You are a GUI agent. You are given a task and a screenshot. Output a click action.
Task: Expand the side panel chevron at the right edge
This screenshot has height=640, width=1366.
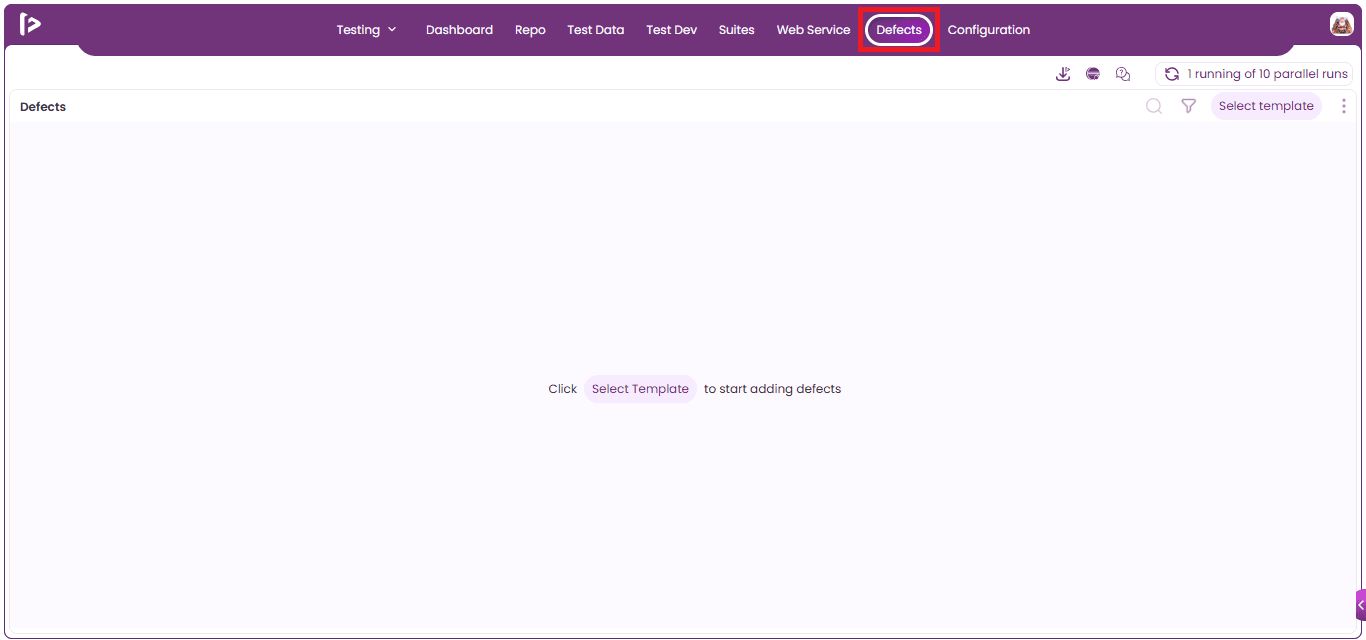1361,605
